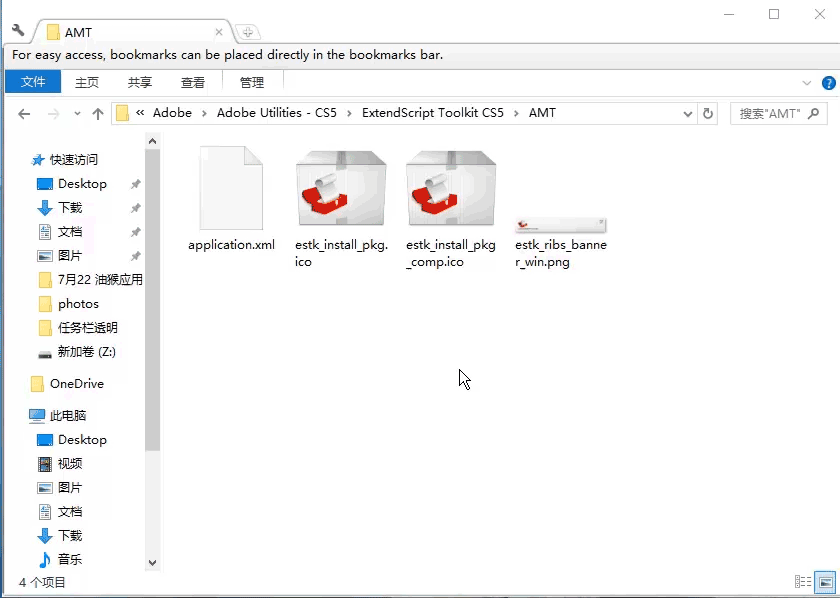Click the refresh icon in the address bar

click(708, 113)
